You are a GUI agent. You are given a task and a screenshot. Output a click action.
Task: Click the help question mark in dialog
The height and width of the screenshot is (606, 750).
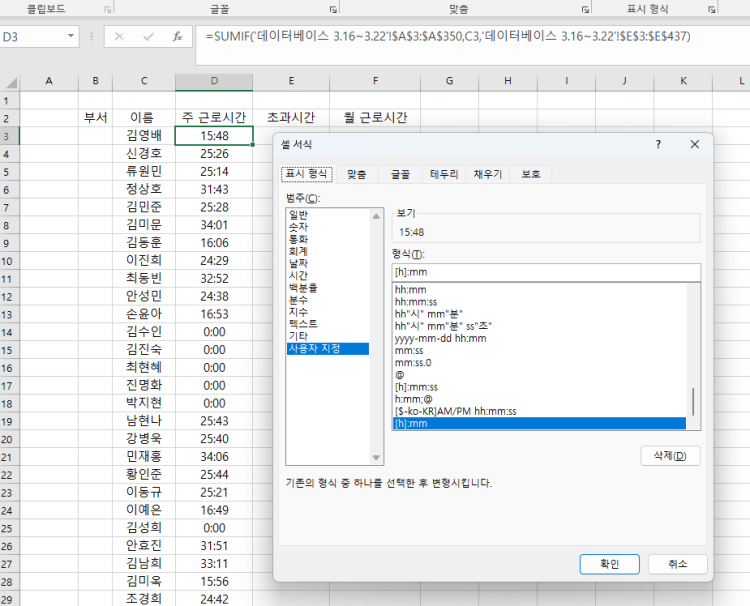click(658, 144)
